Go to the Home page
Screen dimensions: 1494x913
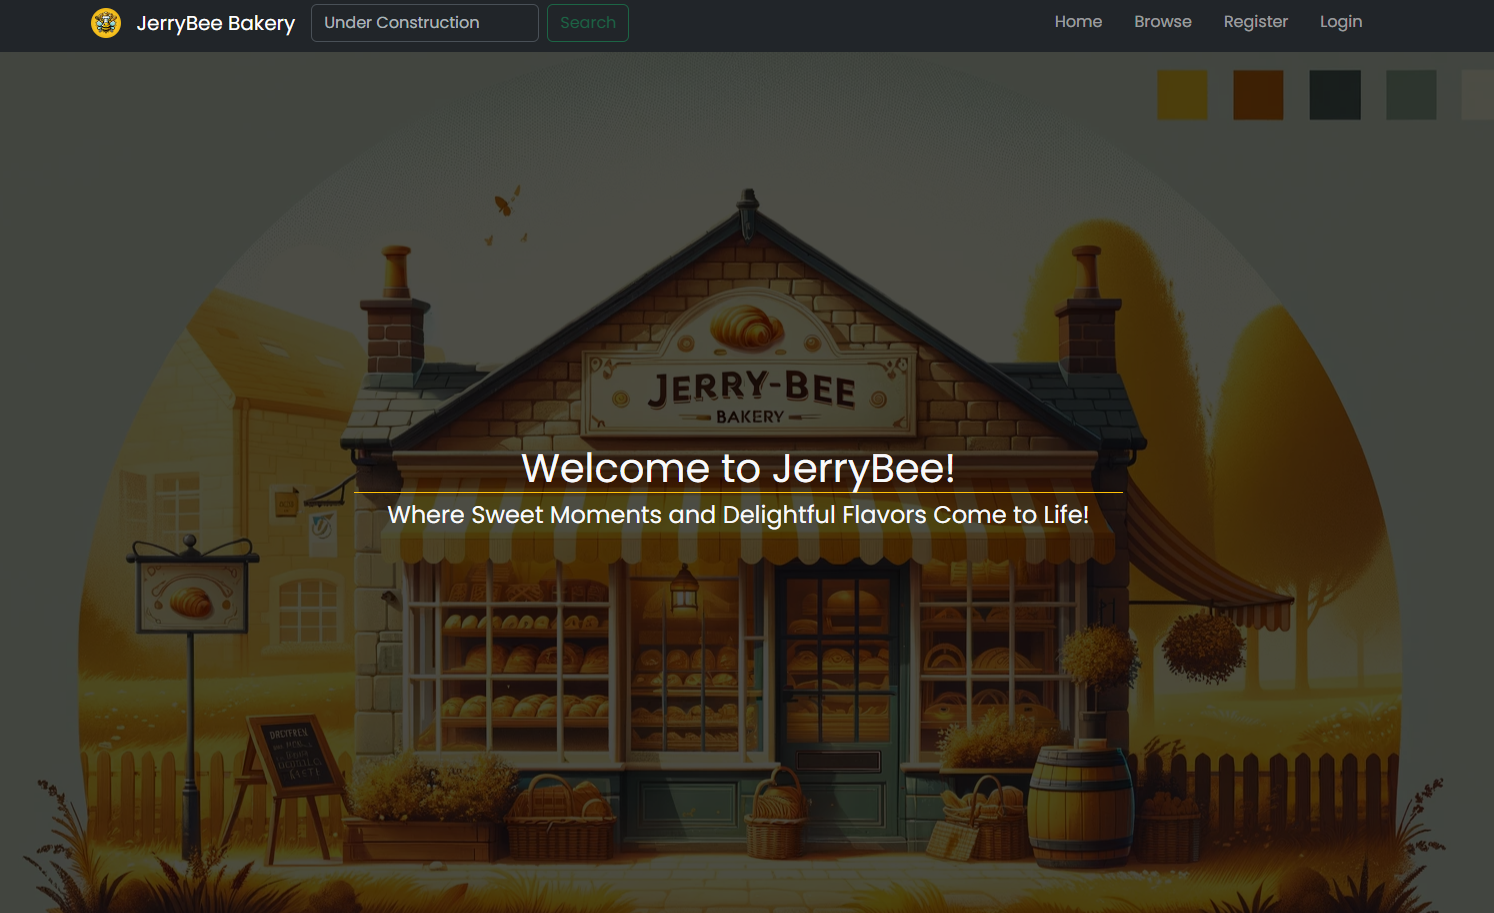click(x=1078, y=22)
